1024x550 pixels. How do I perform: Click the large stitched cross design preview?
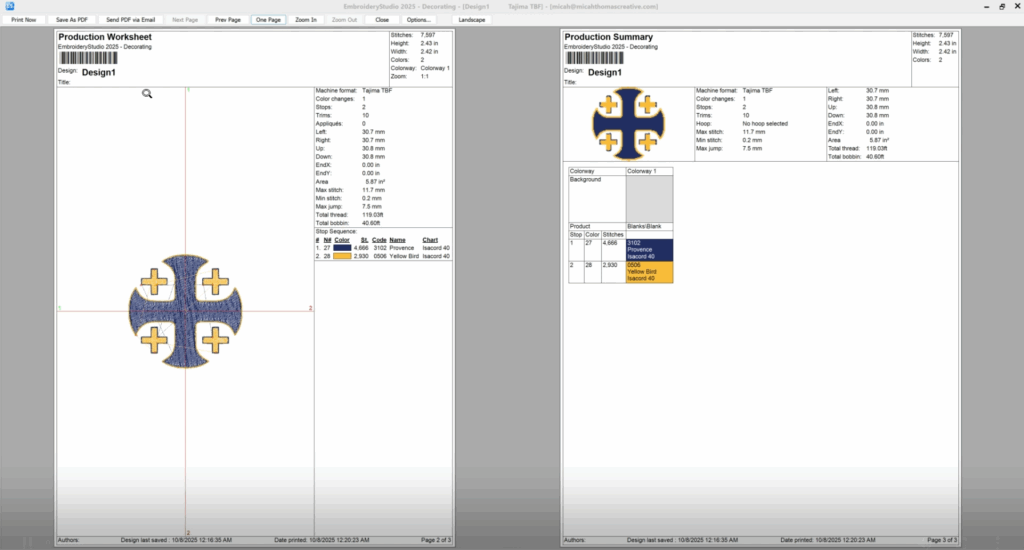coord(187,309)
